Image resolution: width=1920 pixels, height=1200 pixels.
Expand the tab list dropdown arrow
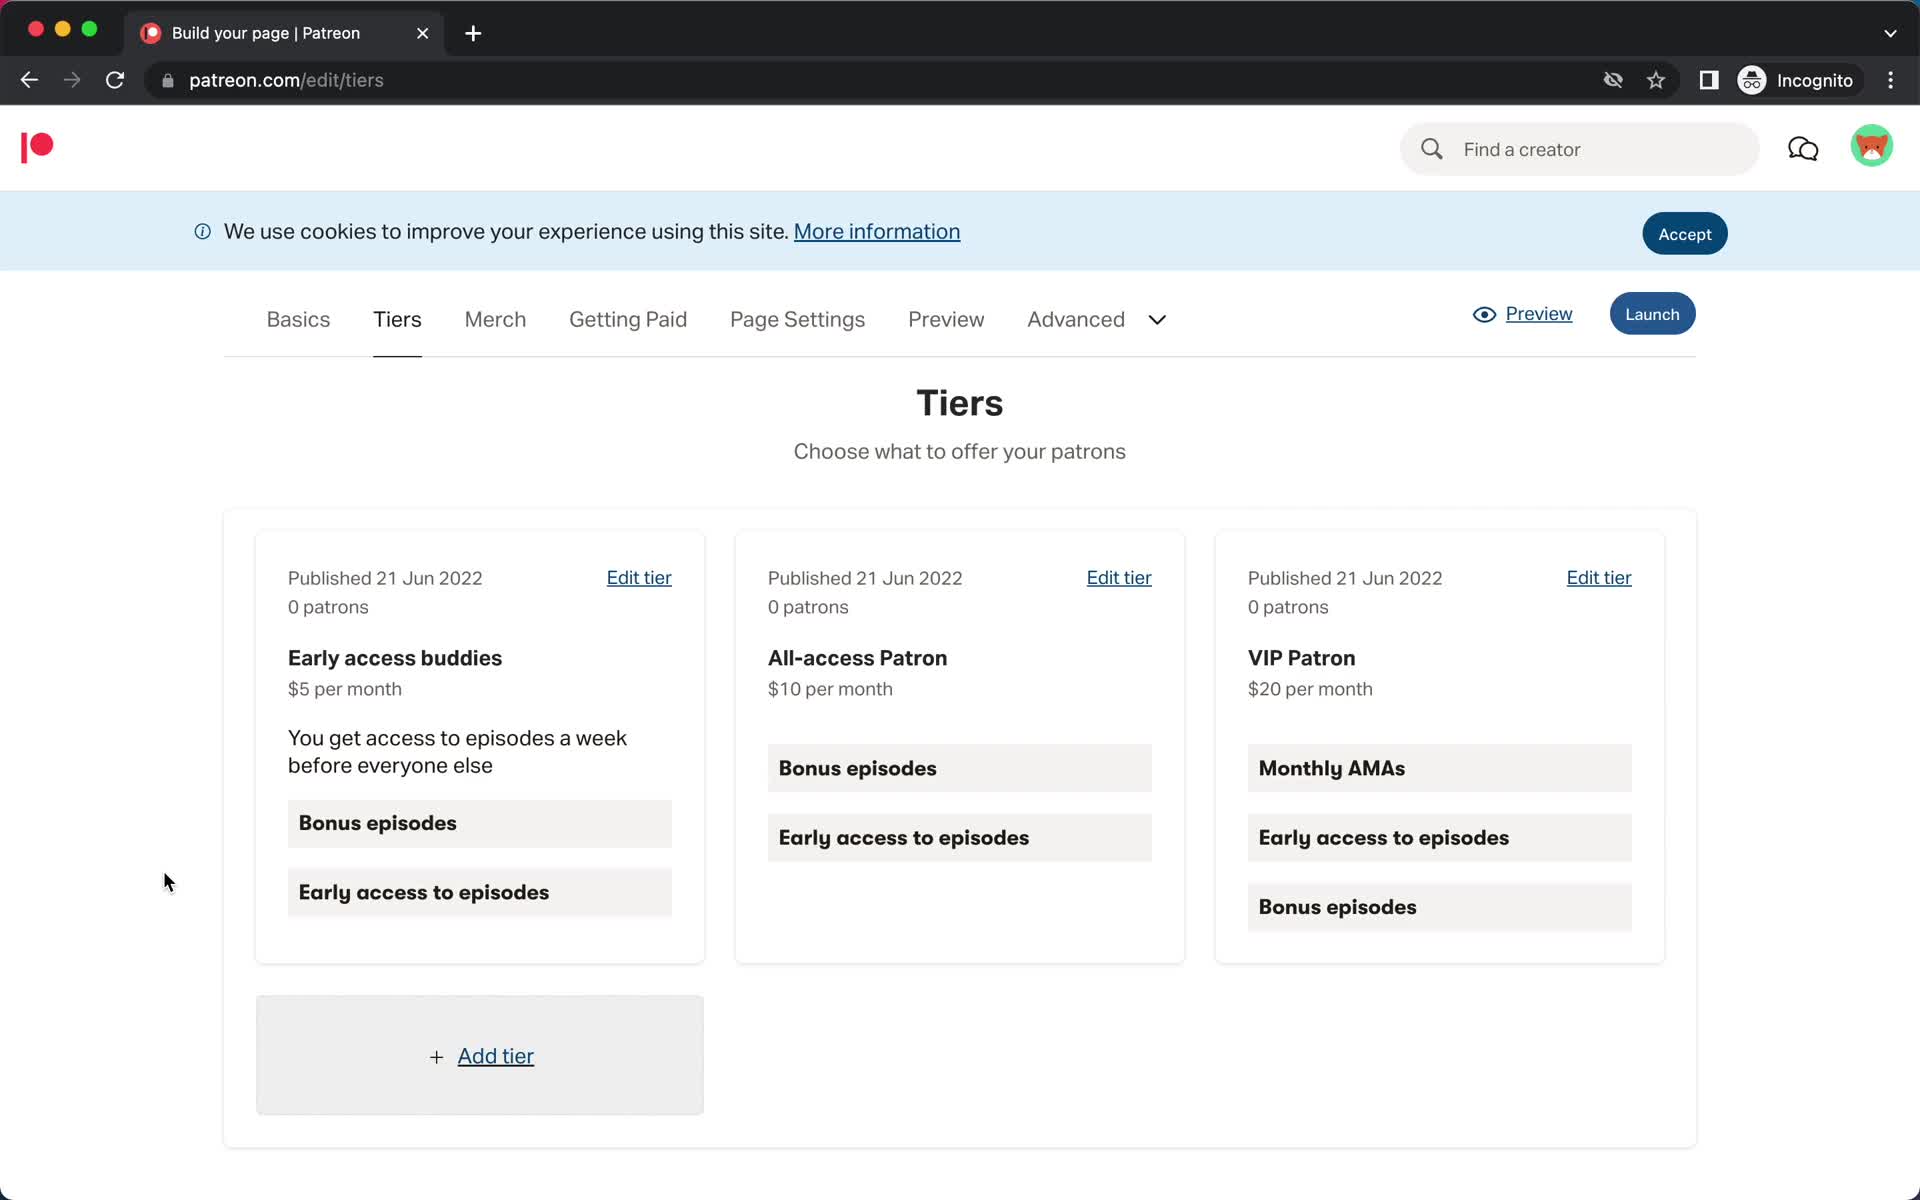click(x=1157, y=319)
